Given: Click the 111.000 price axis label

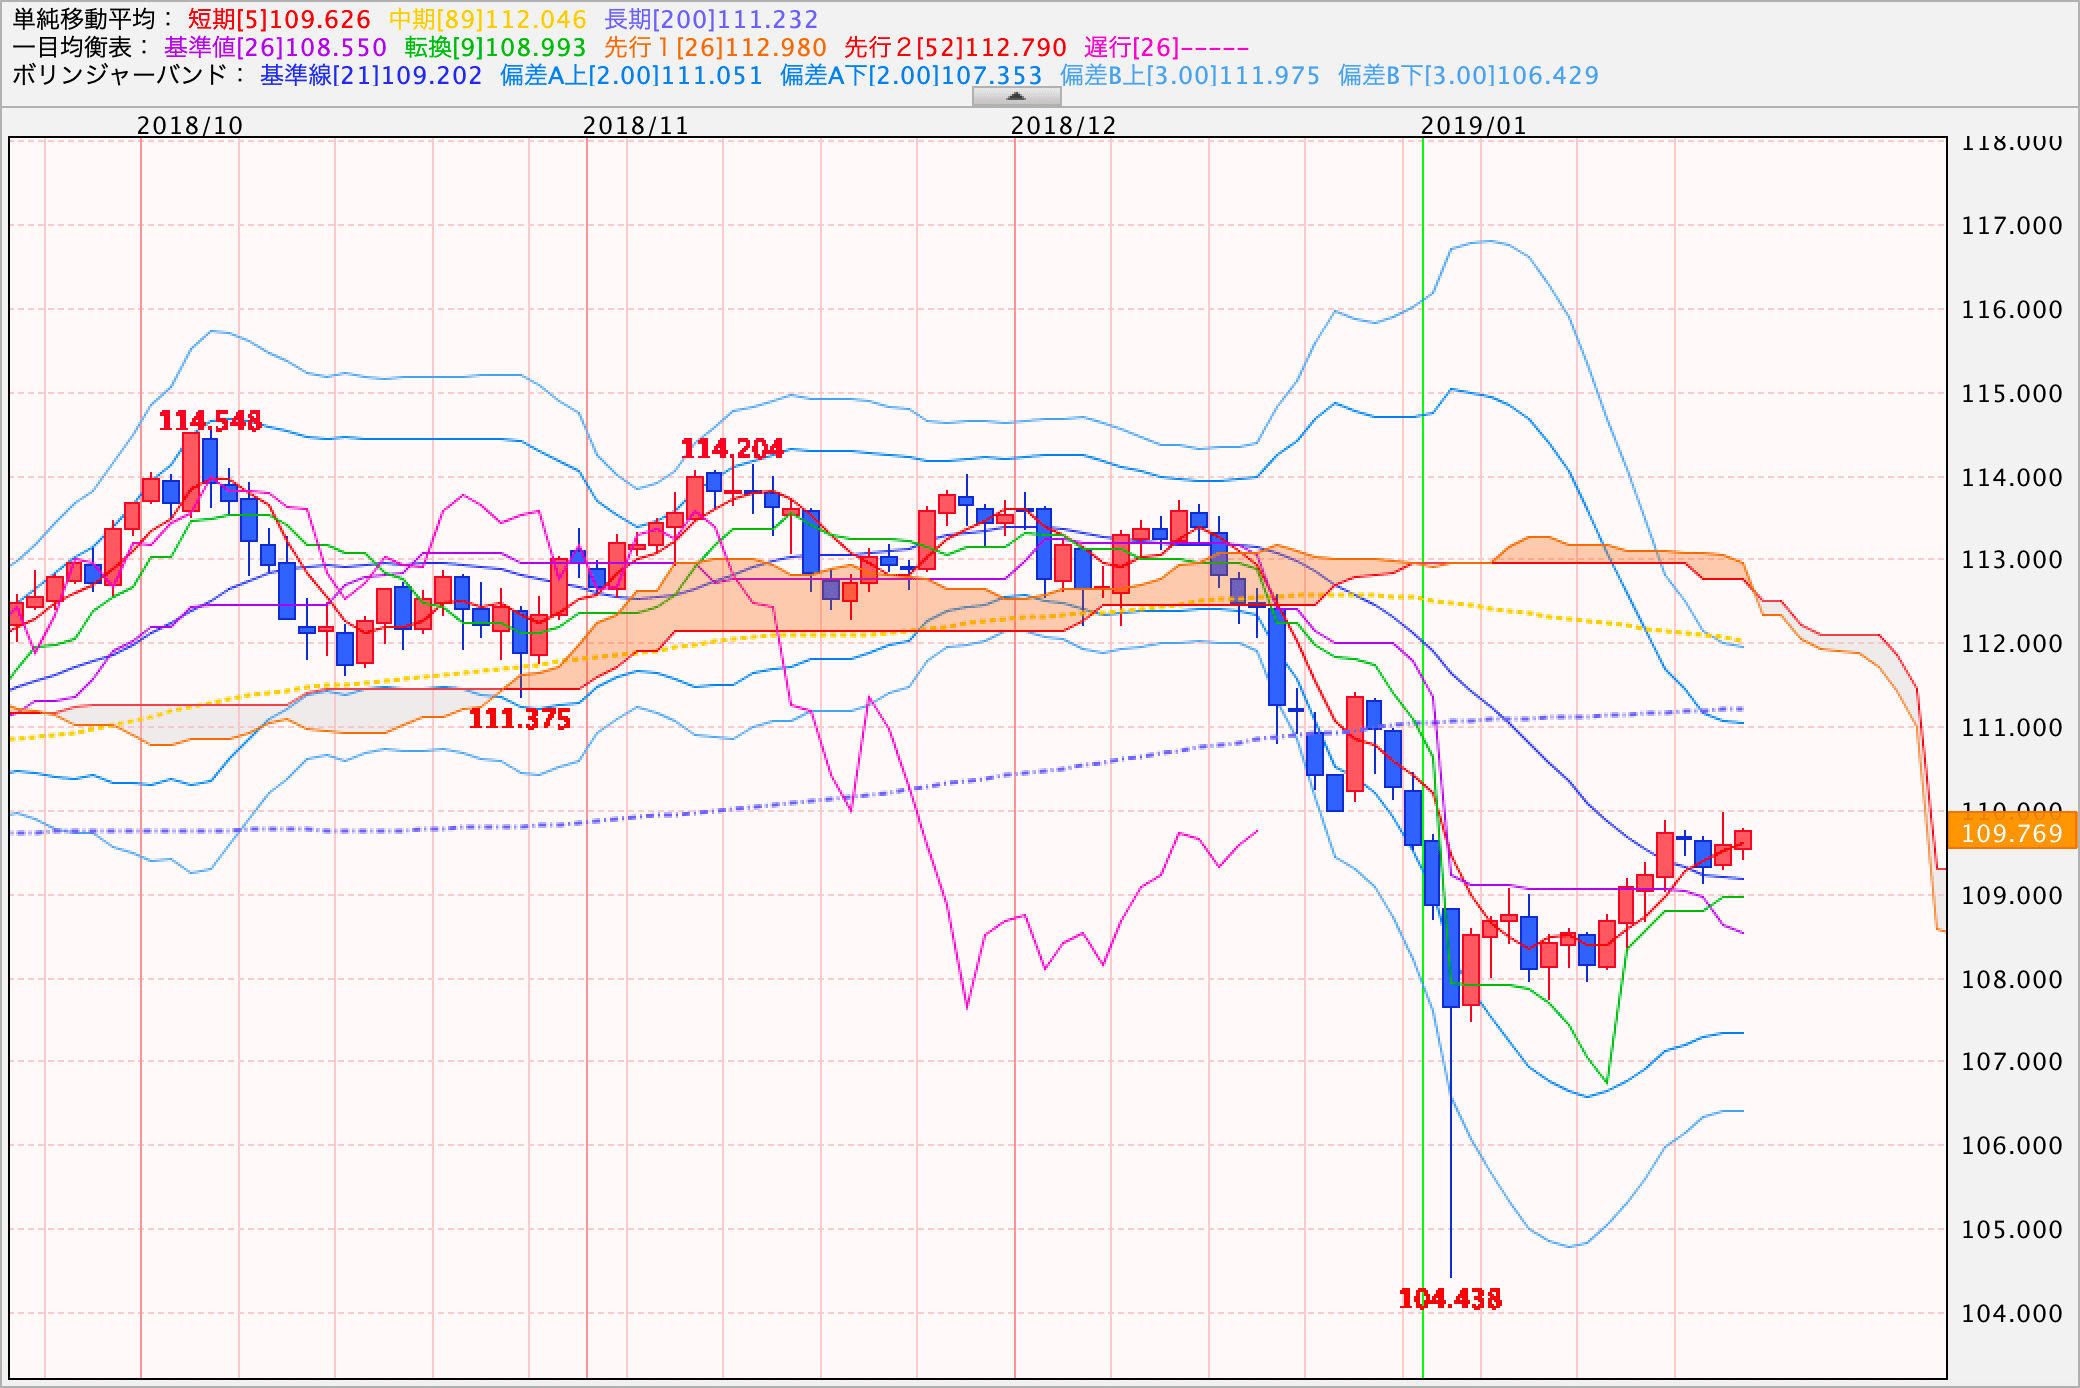Looking at the screenshot, I should (2012, 728).
